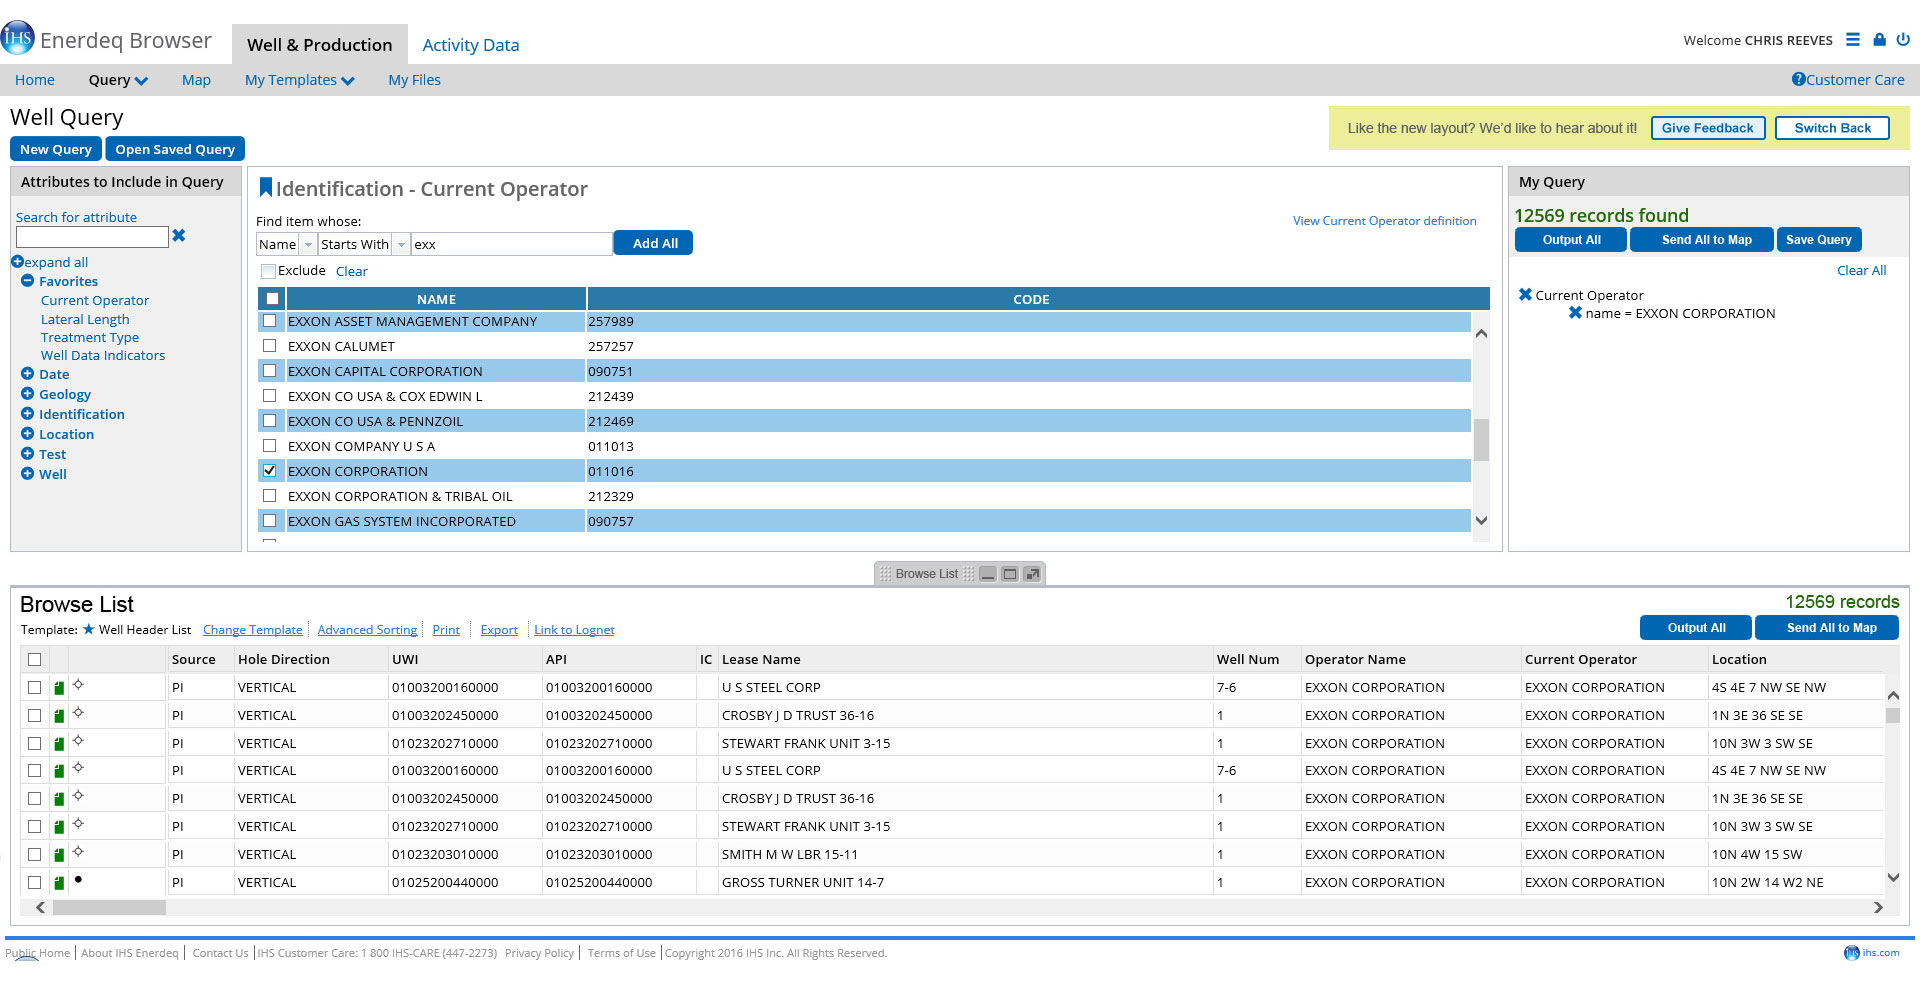Switch to the Activity Data tab
This screenshot has height=981, width=1920.
(x=470, y=45)
